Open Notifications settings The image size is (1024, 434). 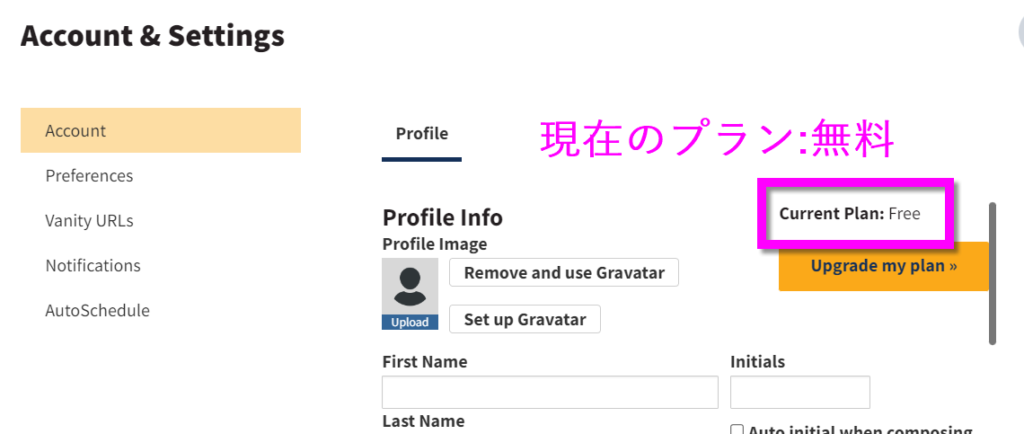[x=93, y=266]
